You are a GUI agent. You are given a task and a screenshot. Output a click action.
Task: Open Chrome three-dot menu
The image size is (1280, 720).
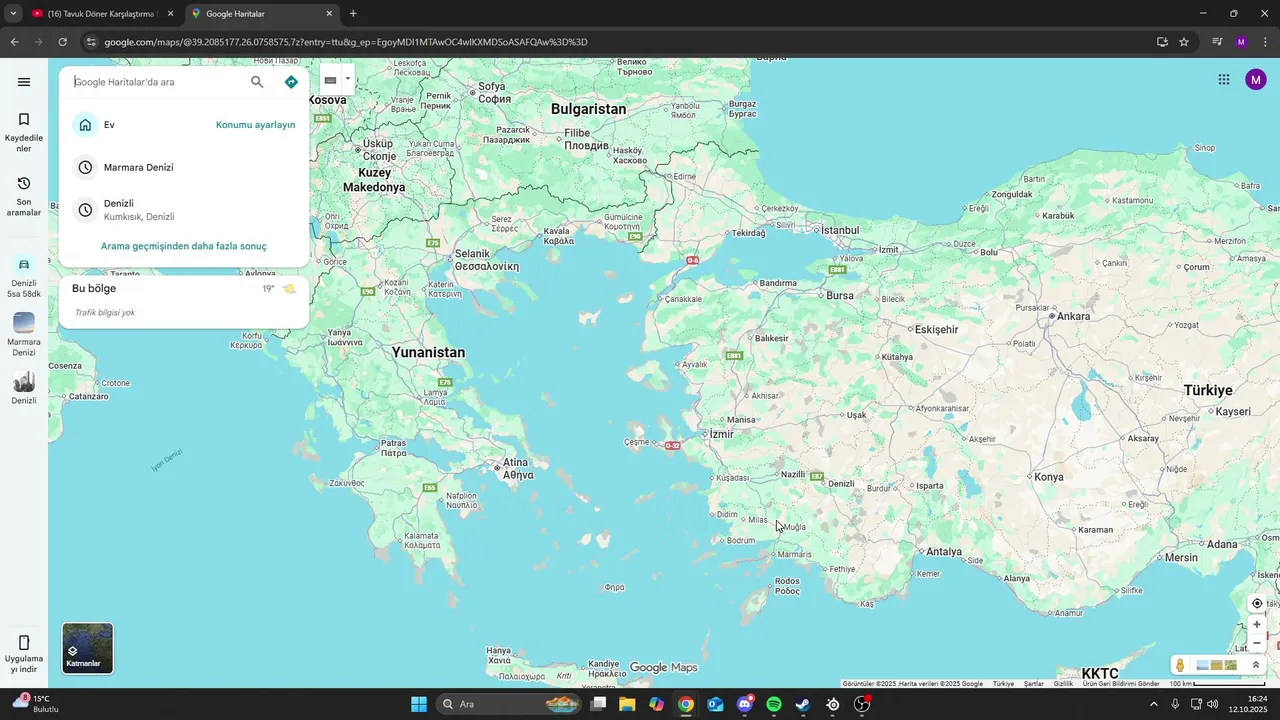click(x=1266, y=42)
